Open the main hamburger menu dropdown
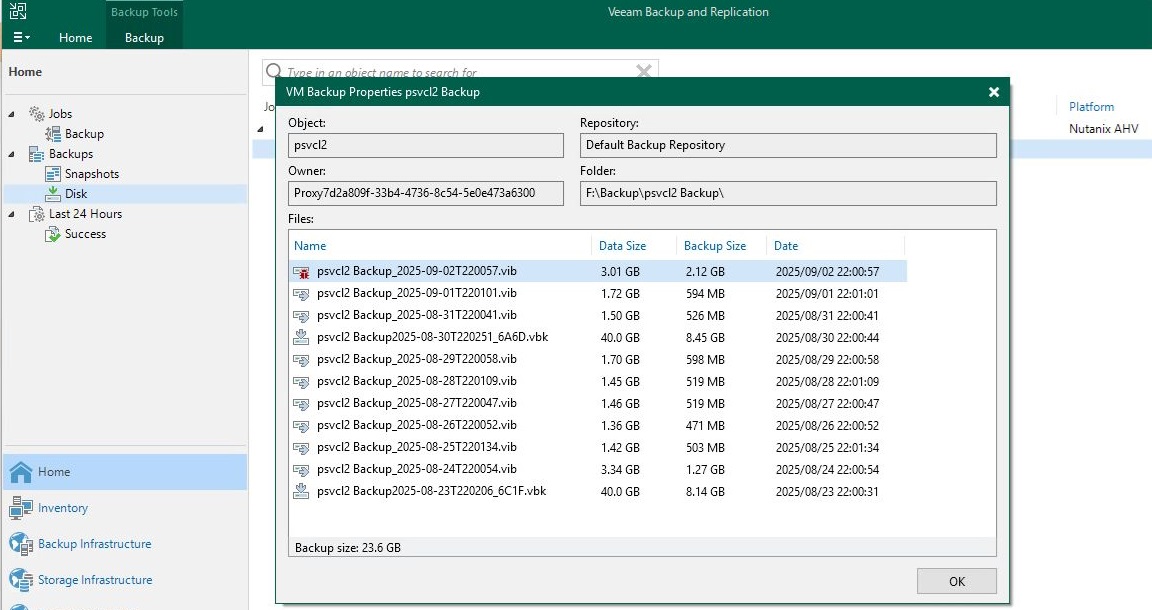 [21, 37]
